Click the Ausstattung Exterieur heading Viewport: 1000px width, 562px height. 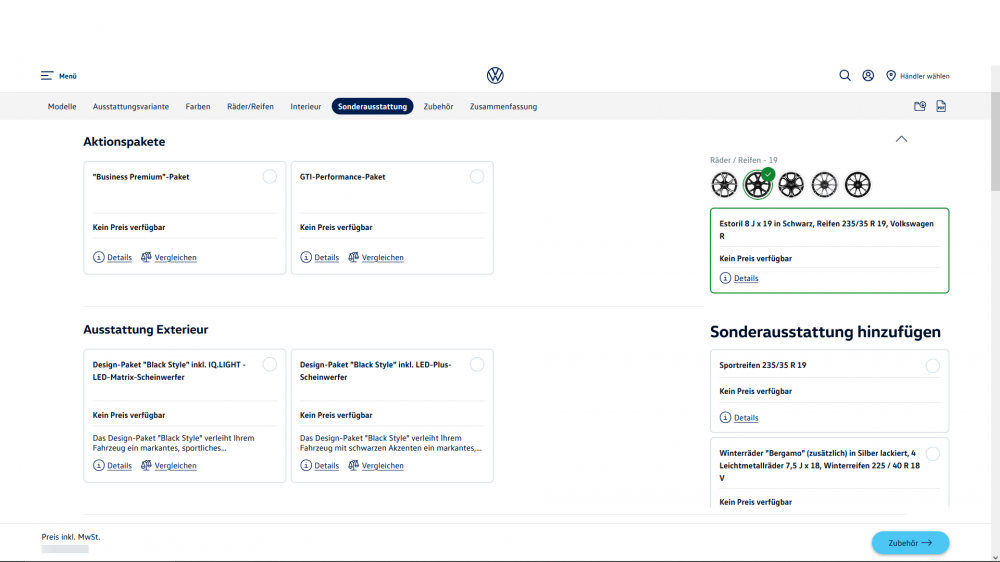pyautogui.click(x=145, y=329)
